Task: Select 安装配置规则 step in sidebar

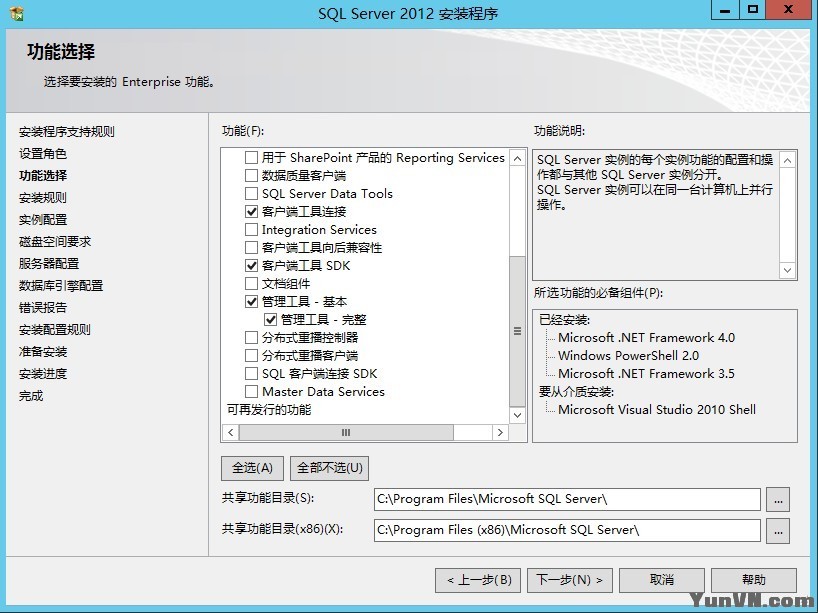Action: pos(55,330)
